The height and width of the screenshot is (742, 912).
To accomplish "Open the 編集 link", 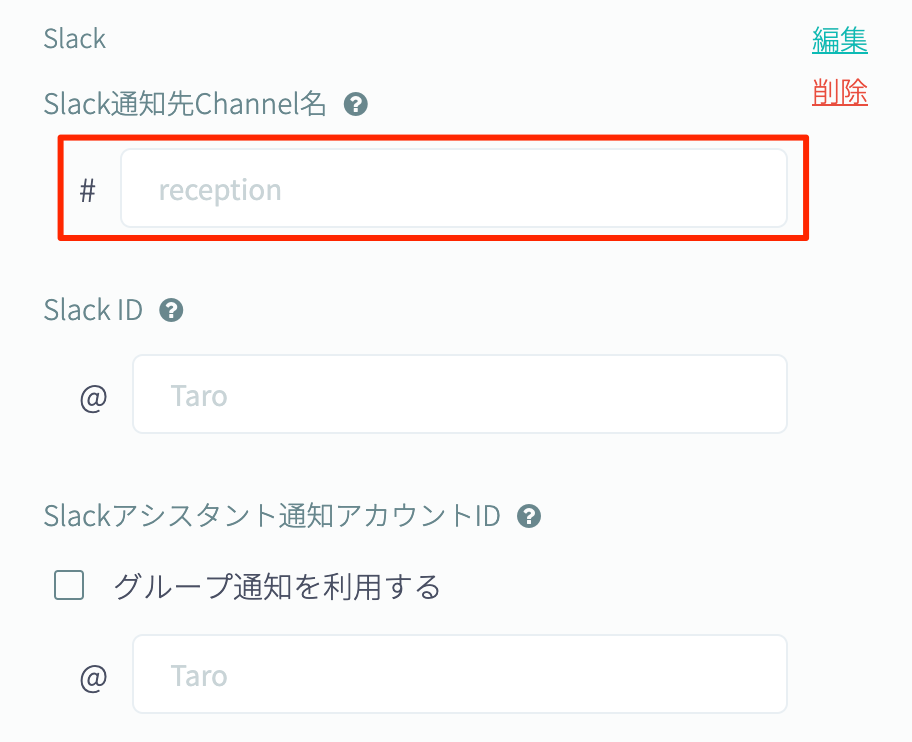I will [x=839, y=41].
